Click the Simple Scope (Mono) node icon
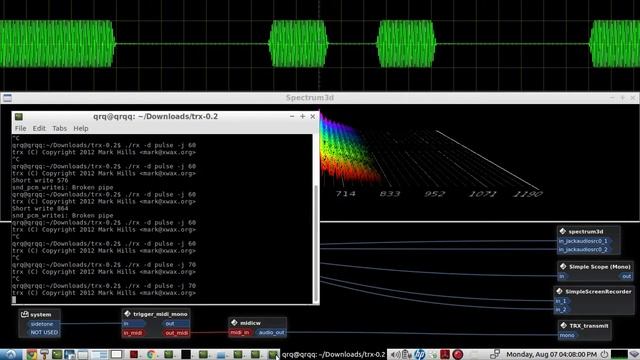Screen dimensions: 640x360 563,266
